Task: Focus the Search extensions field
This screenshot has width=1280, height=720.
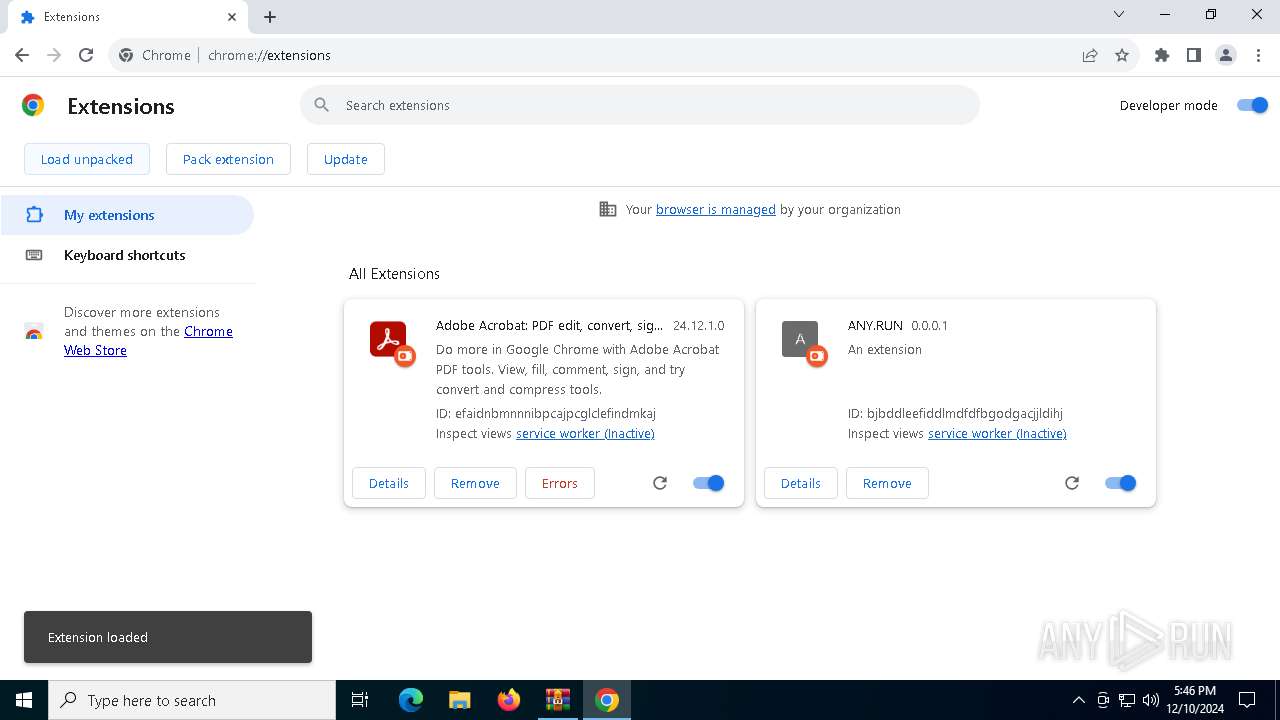Action: tap(640, 105)
